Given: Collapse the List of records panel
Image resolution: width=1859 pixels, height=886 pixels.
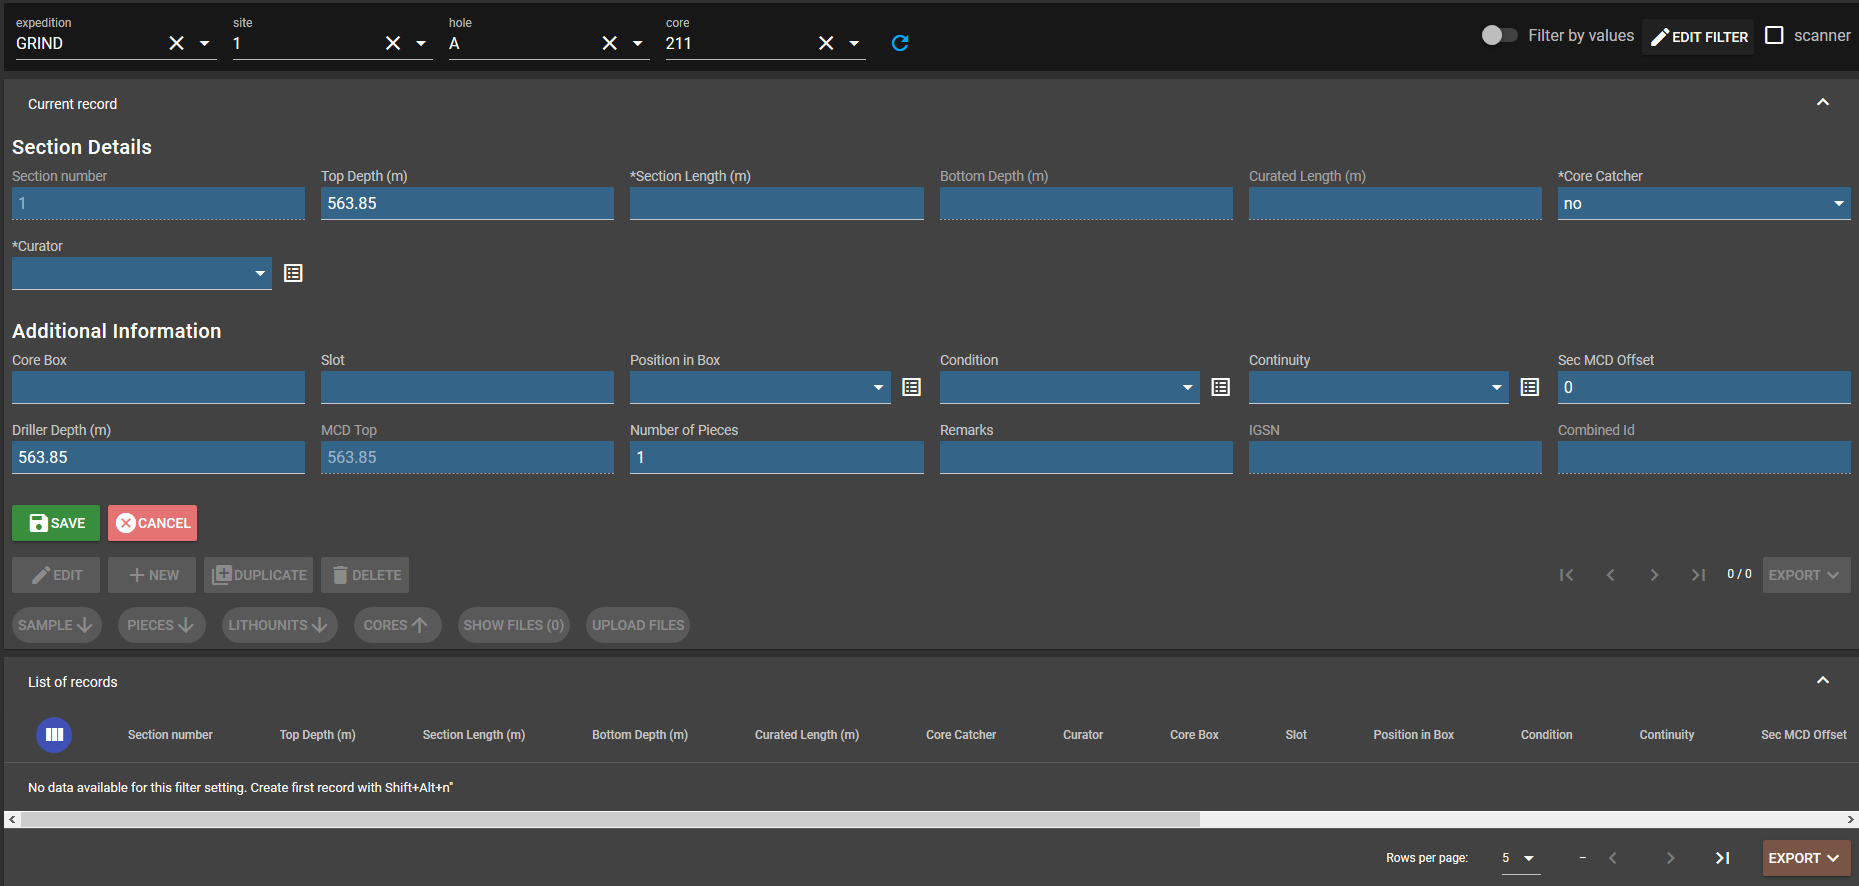Looking at the screenshot, I should click(1822, 681).
